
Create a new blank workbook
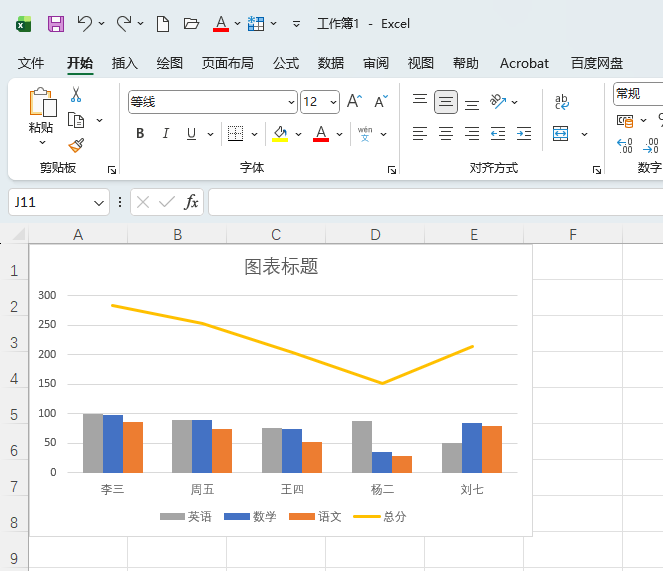coord(163,24)
